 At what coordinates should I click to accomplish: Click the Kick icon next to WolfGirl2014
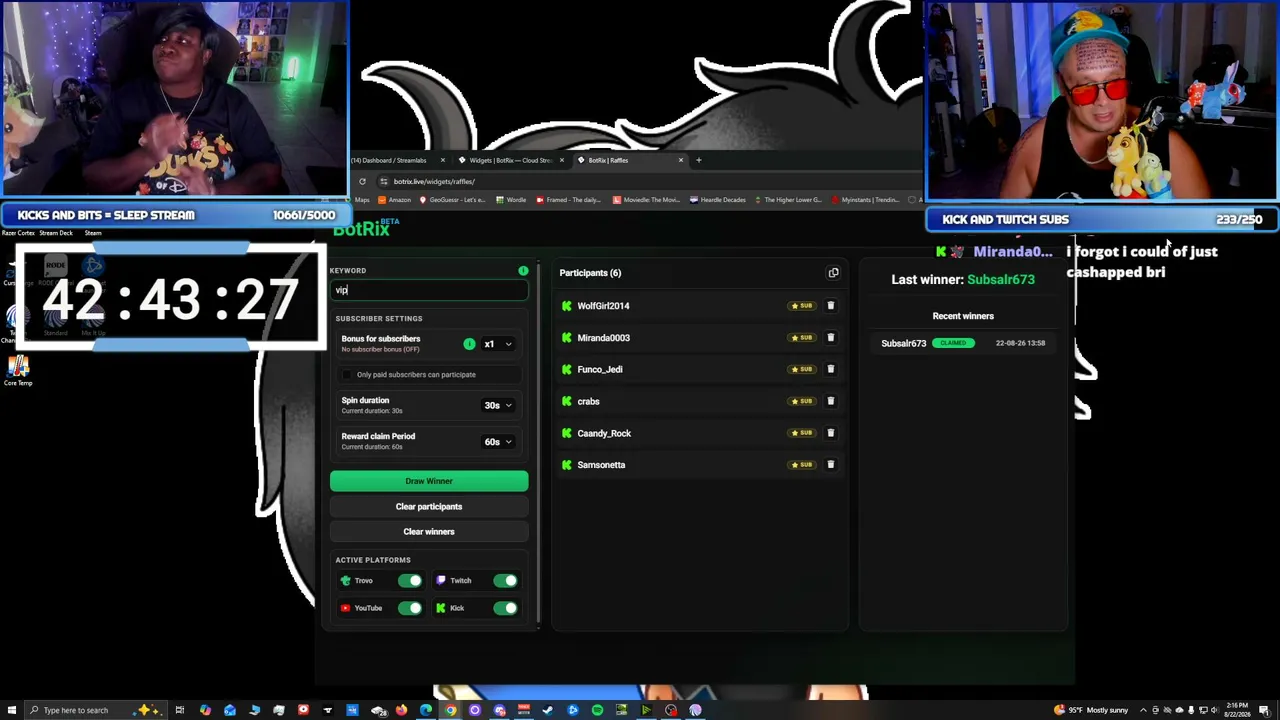(567, 306)
